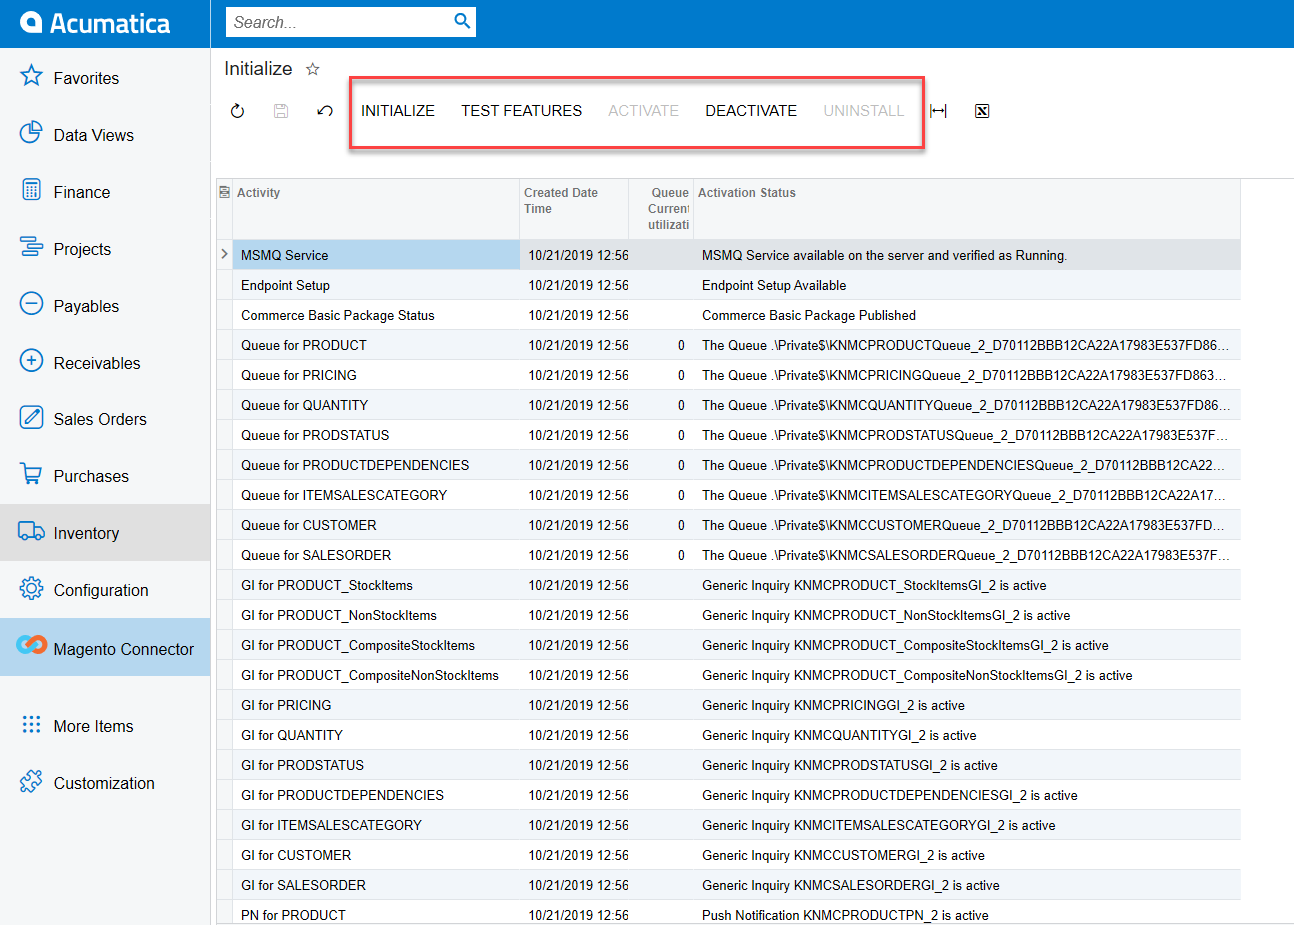Screen dimensions: 1294x925
Task: Select Customization menu item
Action: coord(104,783)
